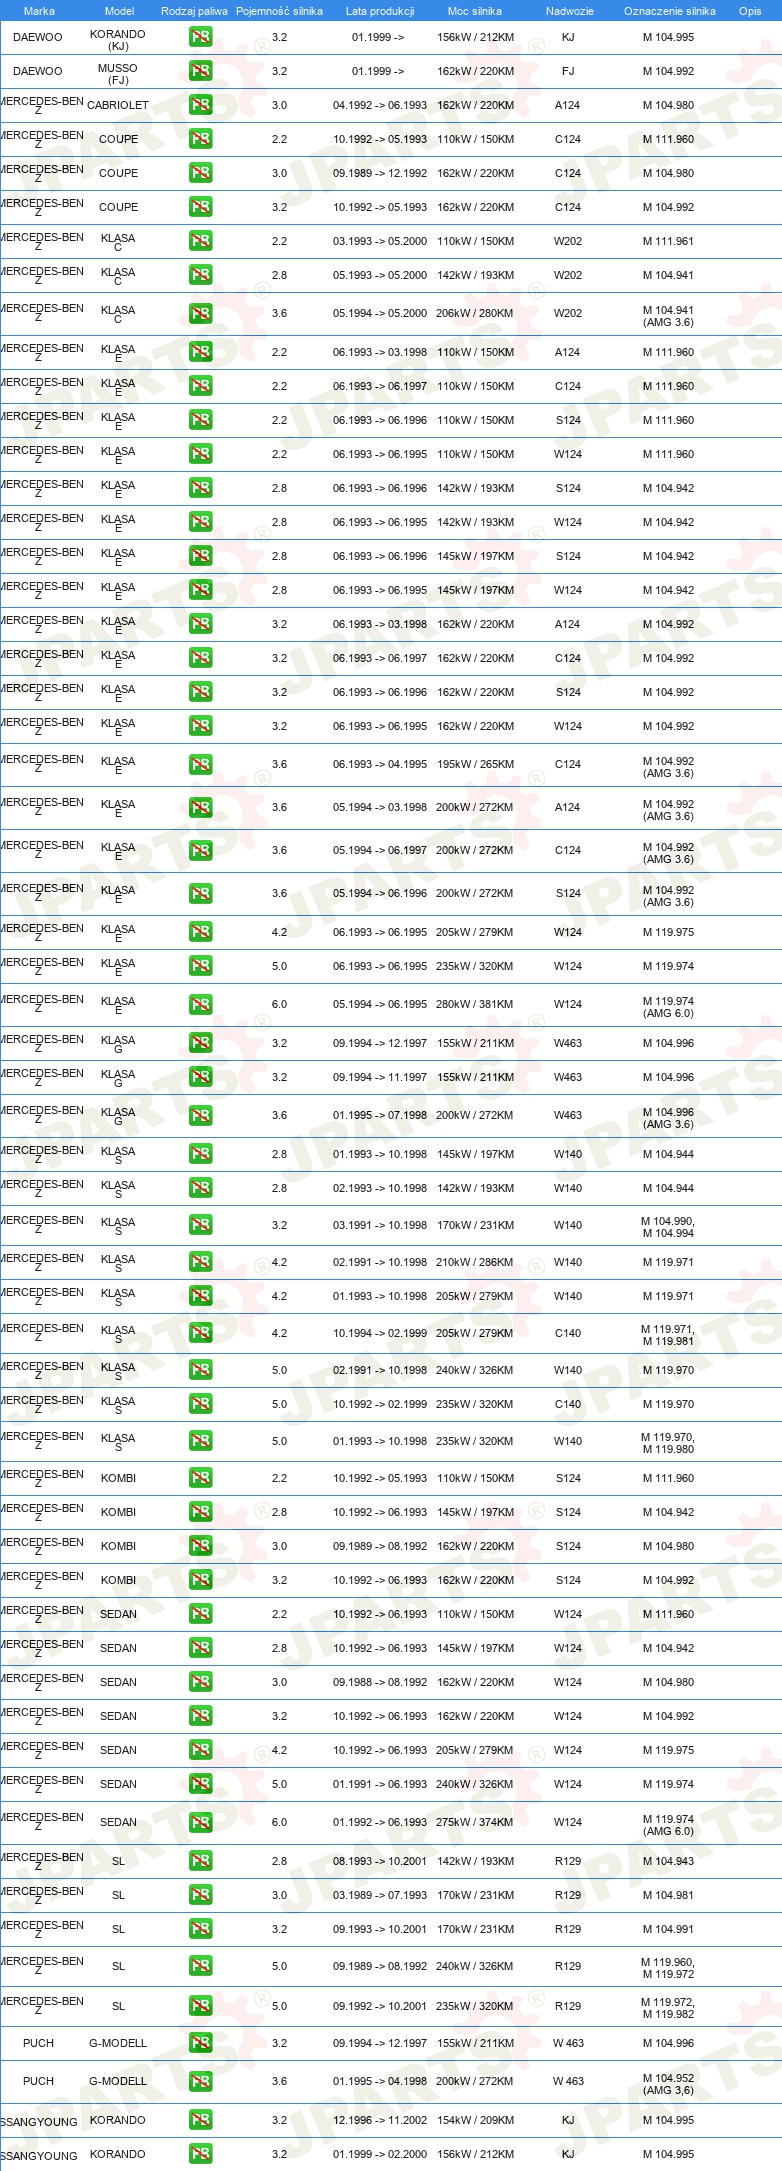
Task: Click fuel icon in Klasa C 3.6 row
Action: (x=200, y=313)
